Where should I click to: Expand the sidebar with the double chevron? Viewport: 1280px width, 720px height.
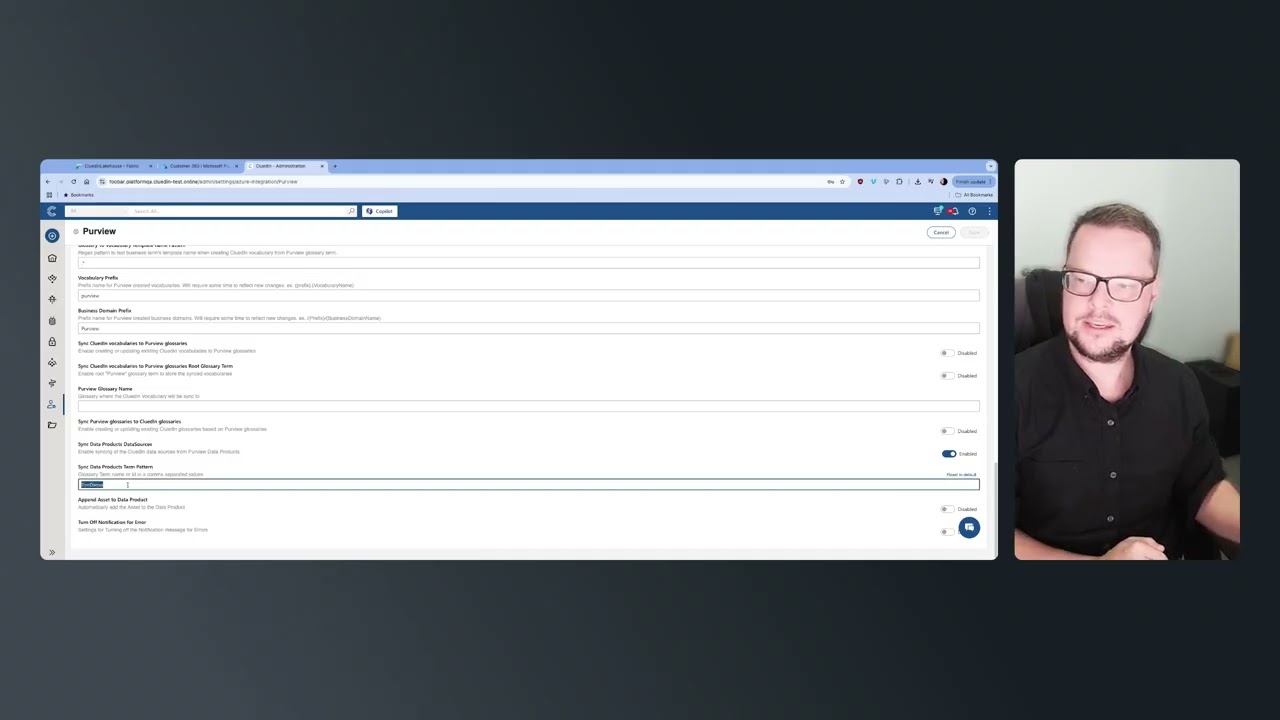52,552
